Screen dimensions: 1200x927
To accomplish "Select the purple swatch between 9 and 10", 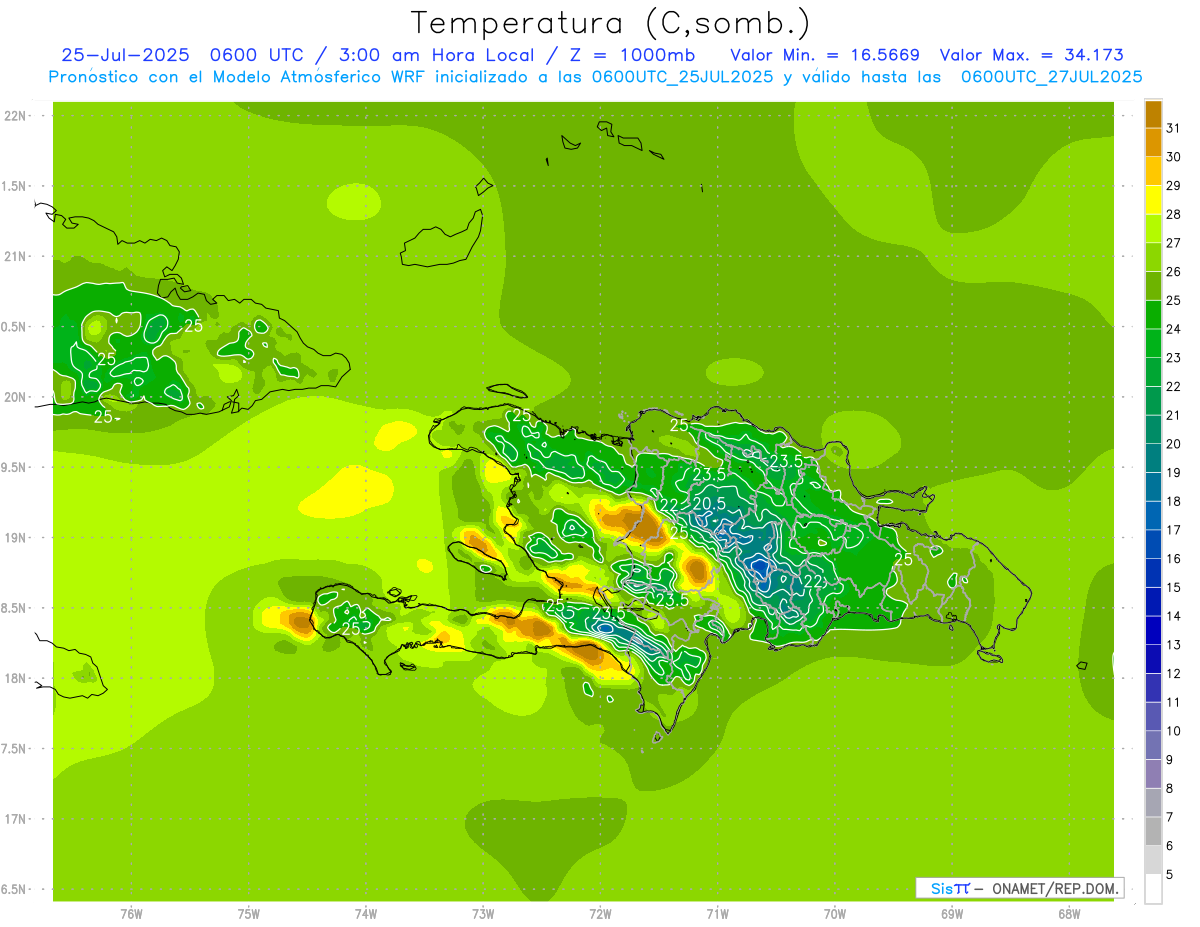I will (x=1153, y=745).
